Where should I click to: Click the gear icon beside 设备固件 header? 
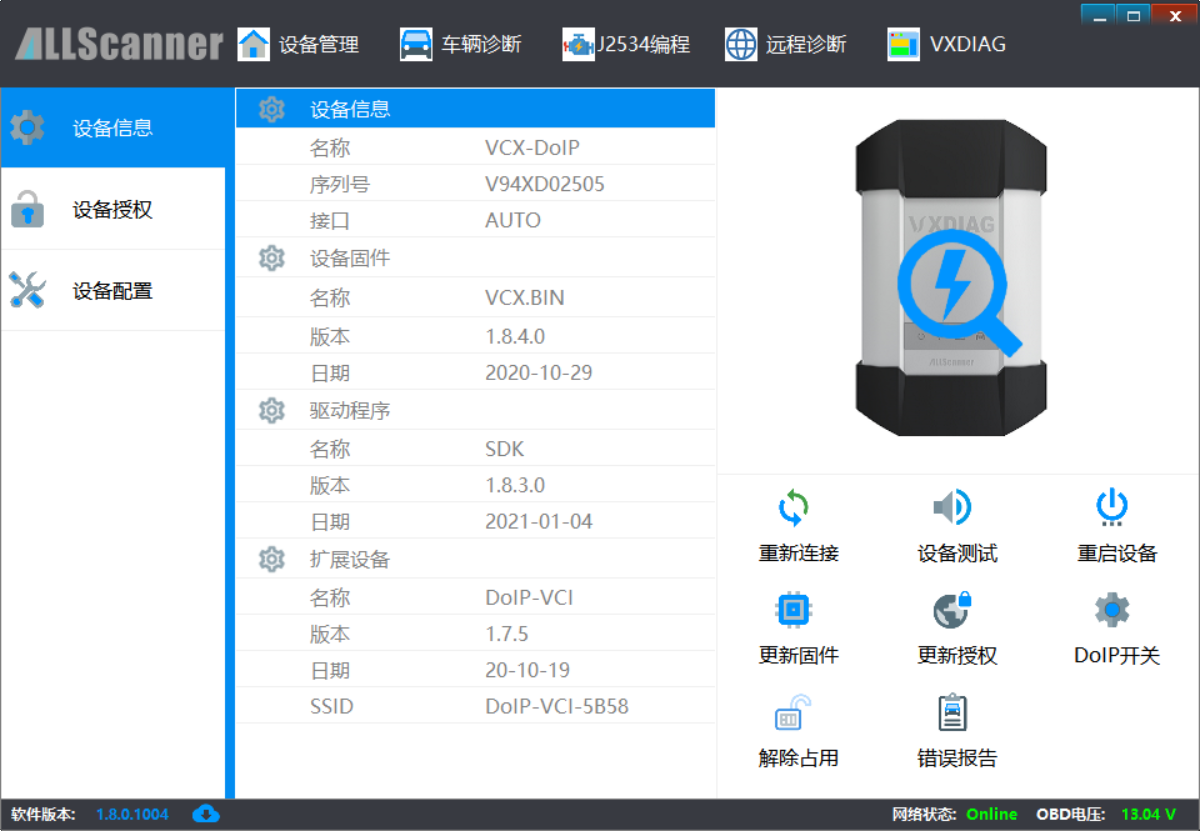(x=272, y=258)
